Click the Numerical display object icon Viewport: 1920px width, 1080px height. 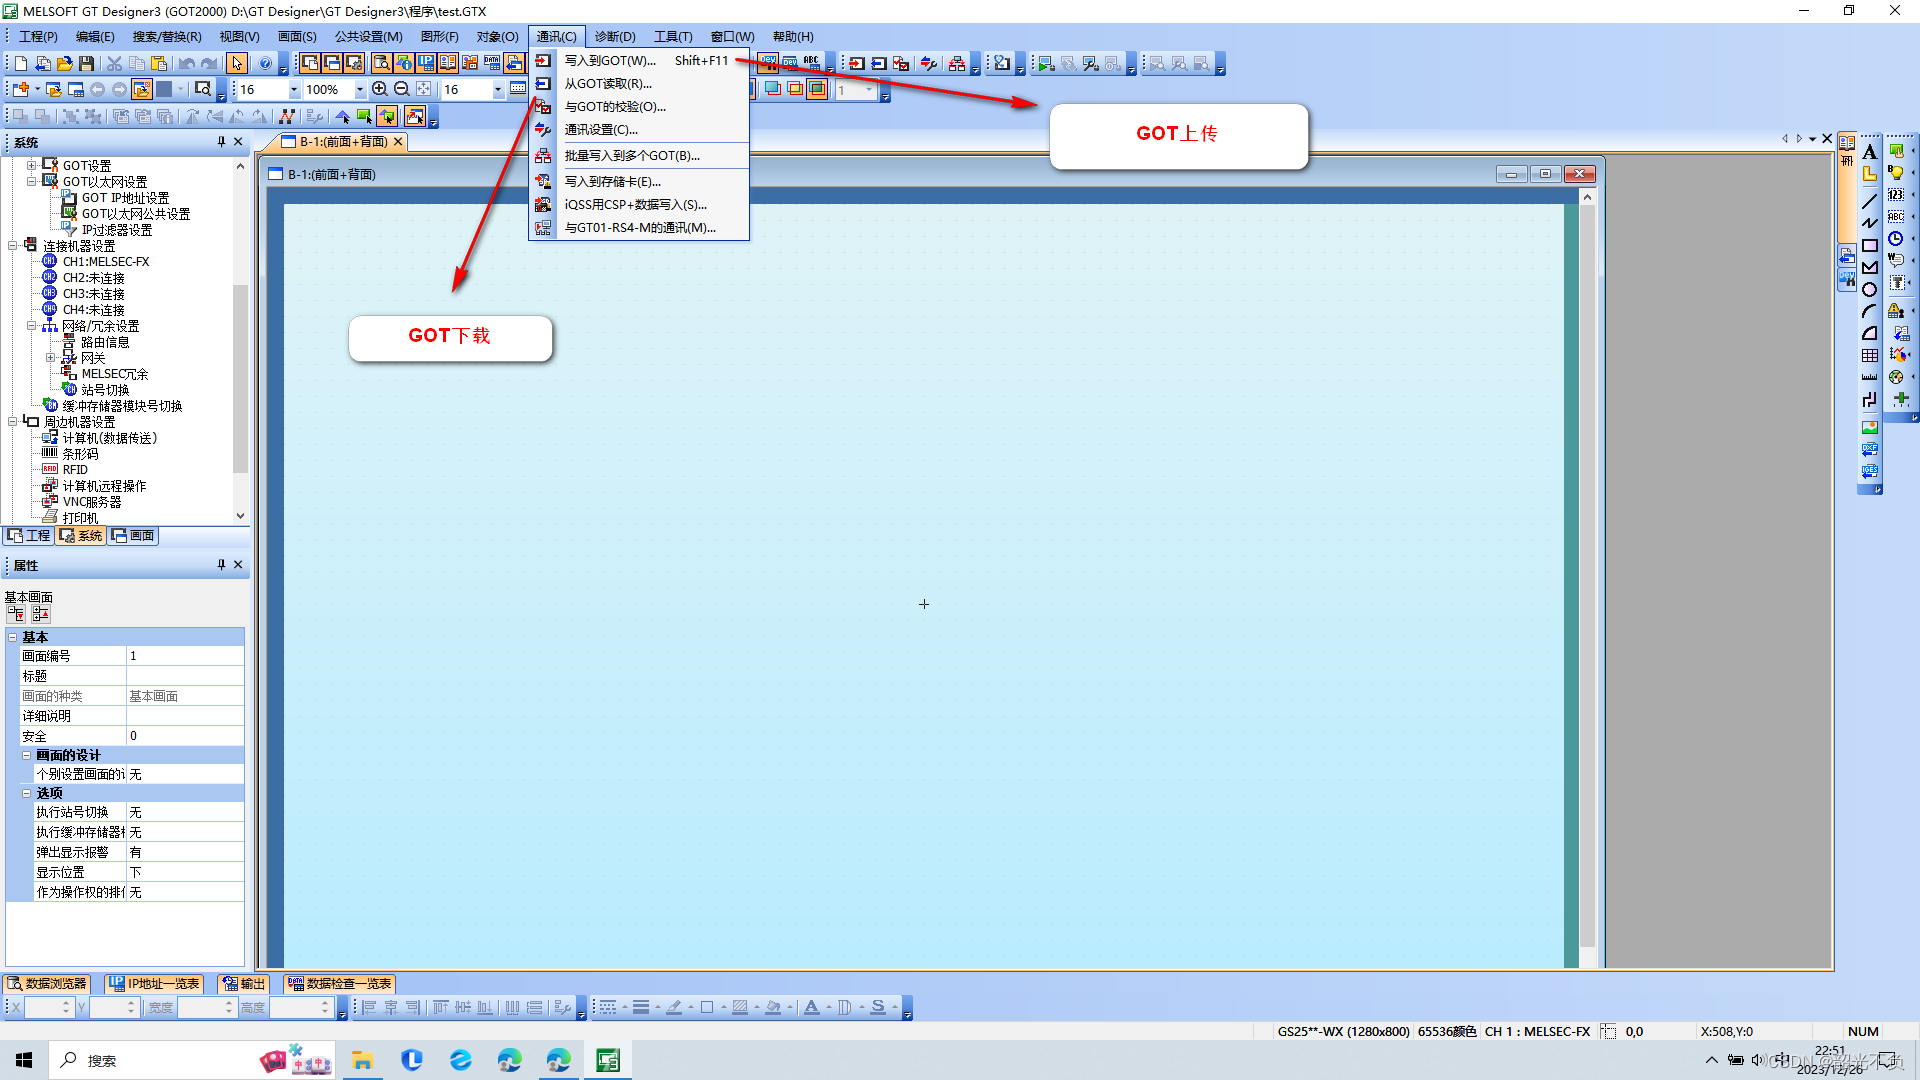pyautogui.click(x=1895, y=195)
